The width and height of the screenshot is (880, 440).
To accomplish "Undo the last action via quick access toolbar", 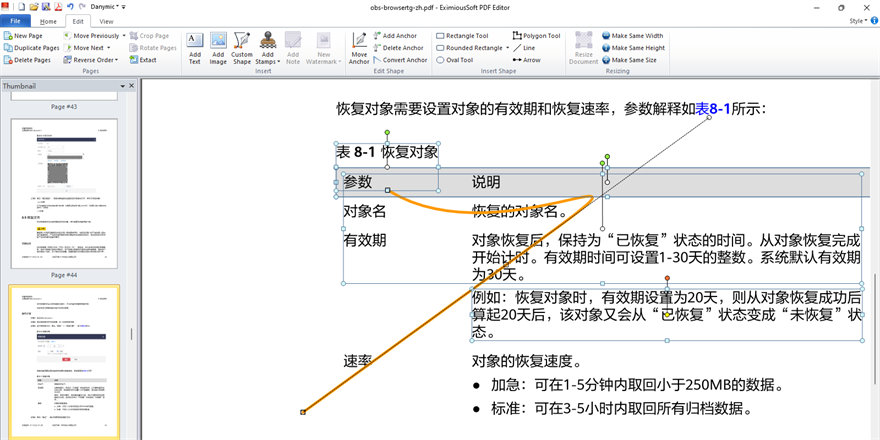I will [70, 7].
